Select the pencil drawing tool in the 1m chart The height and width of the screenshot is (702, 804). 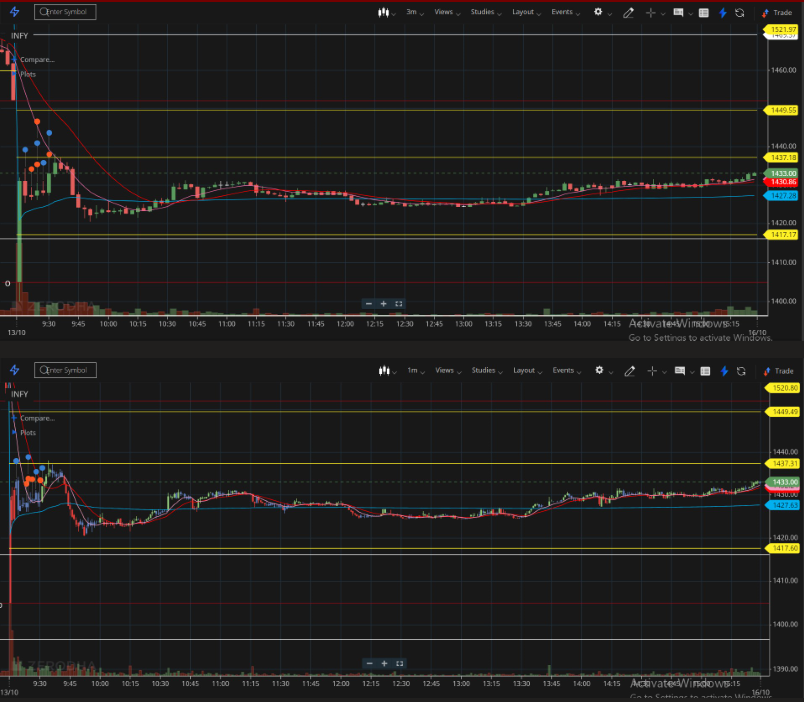coord(629,371)
